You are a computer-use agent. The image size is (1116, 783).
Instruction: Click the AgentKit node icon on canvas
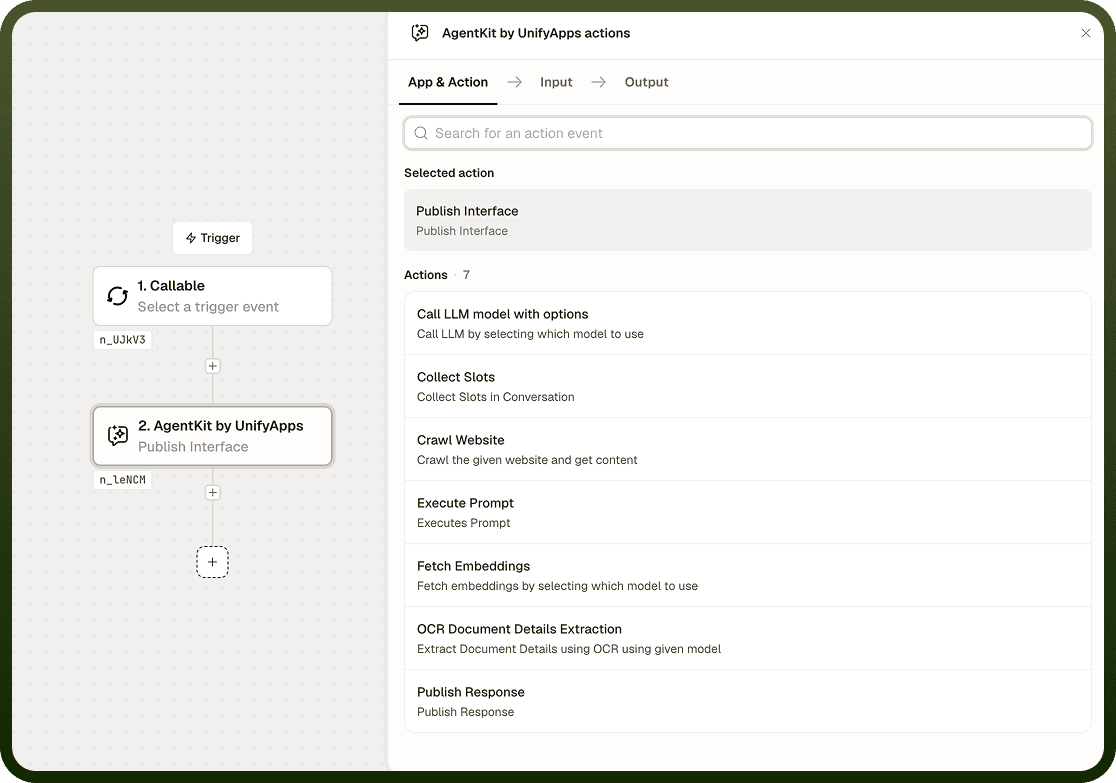click(117, 435)
